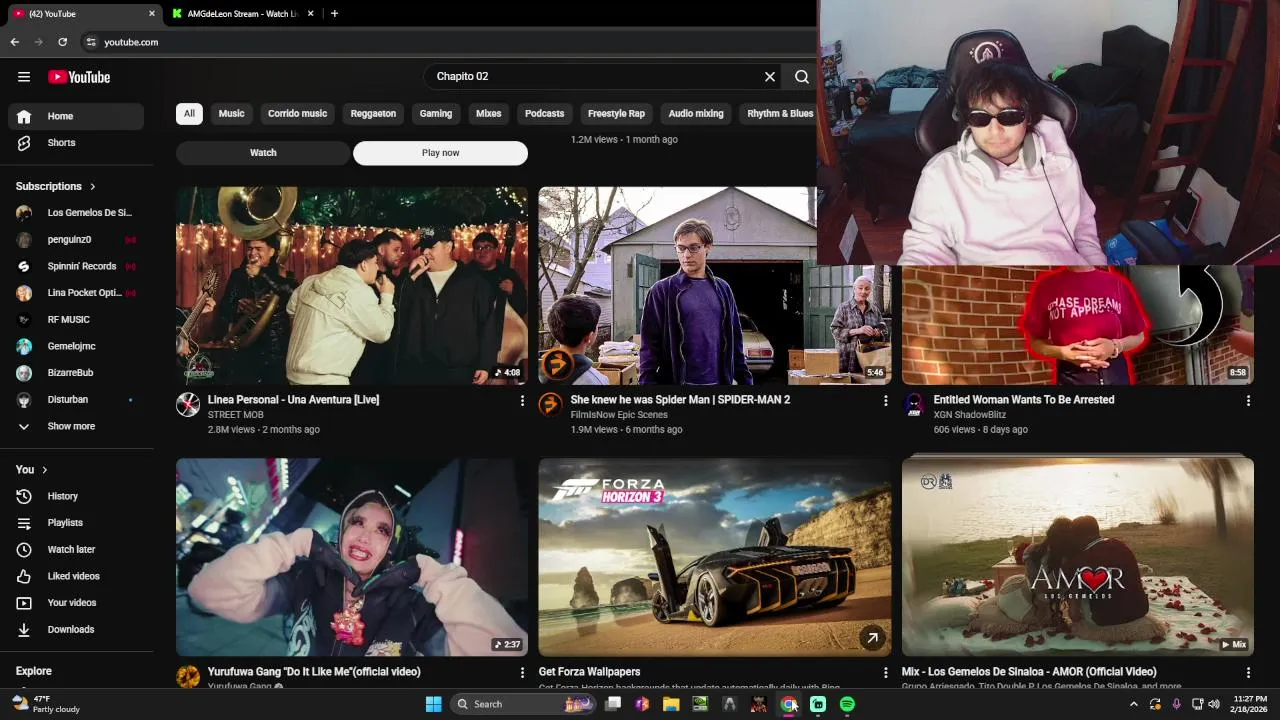
Task: Open Playlists in the sidebar
Action: point(76,523)
